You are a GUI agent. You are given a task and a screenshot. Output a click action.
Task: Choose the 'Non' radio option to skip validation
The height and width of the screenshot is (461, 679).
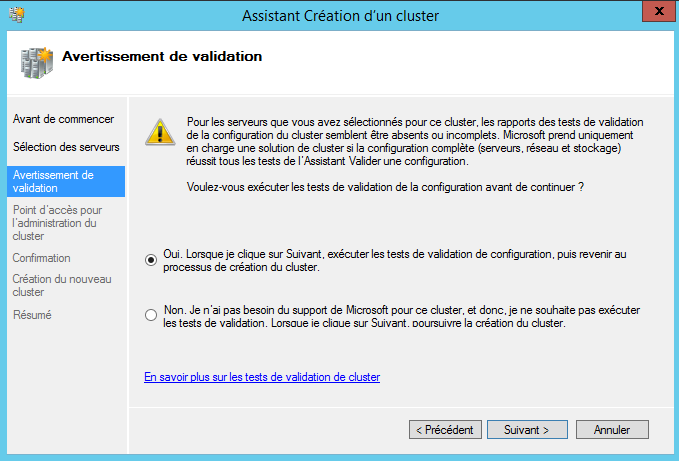coord(151,316)
